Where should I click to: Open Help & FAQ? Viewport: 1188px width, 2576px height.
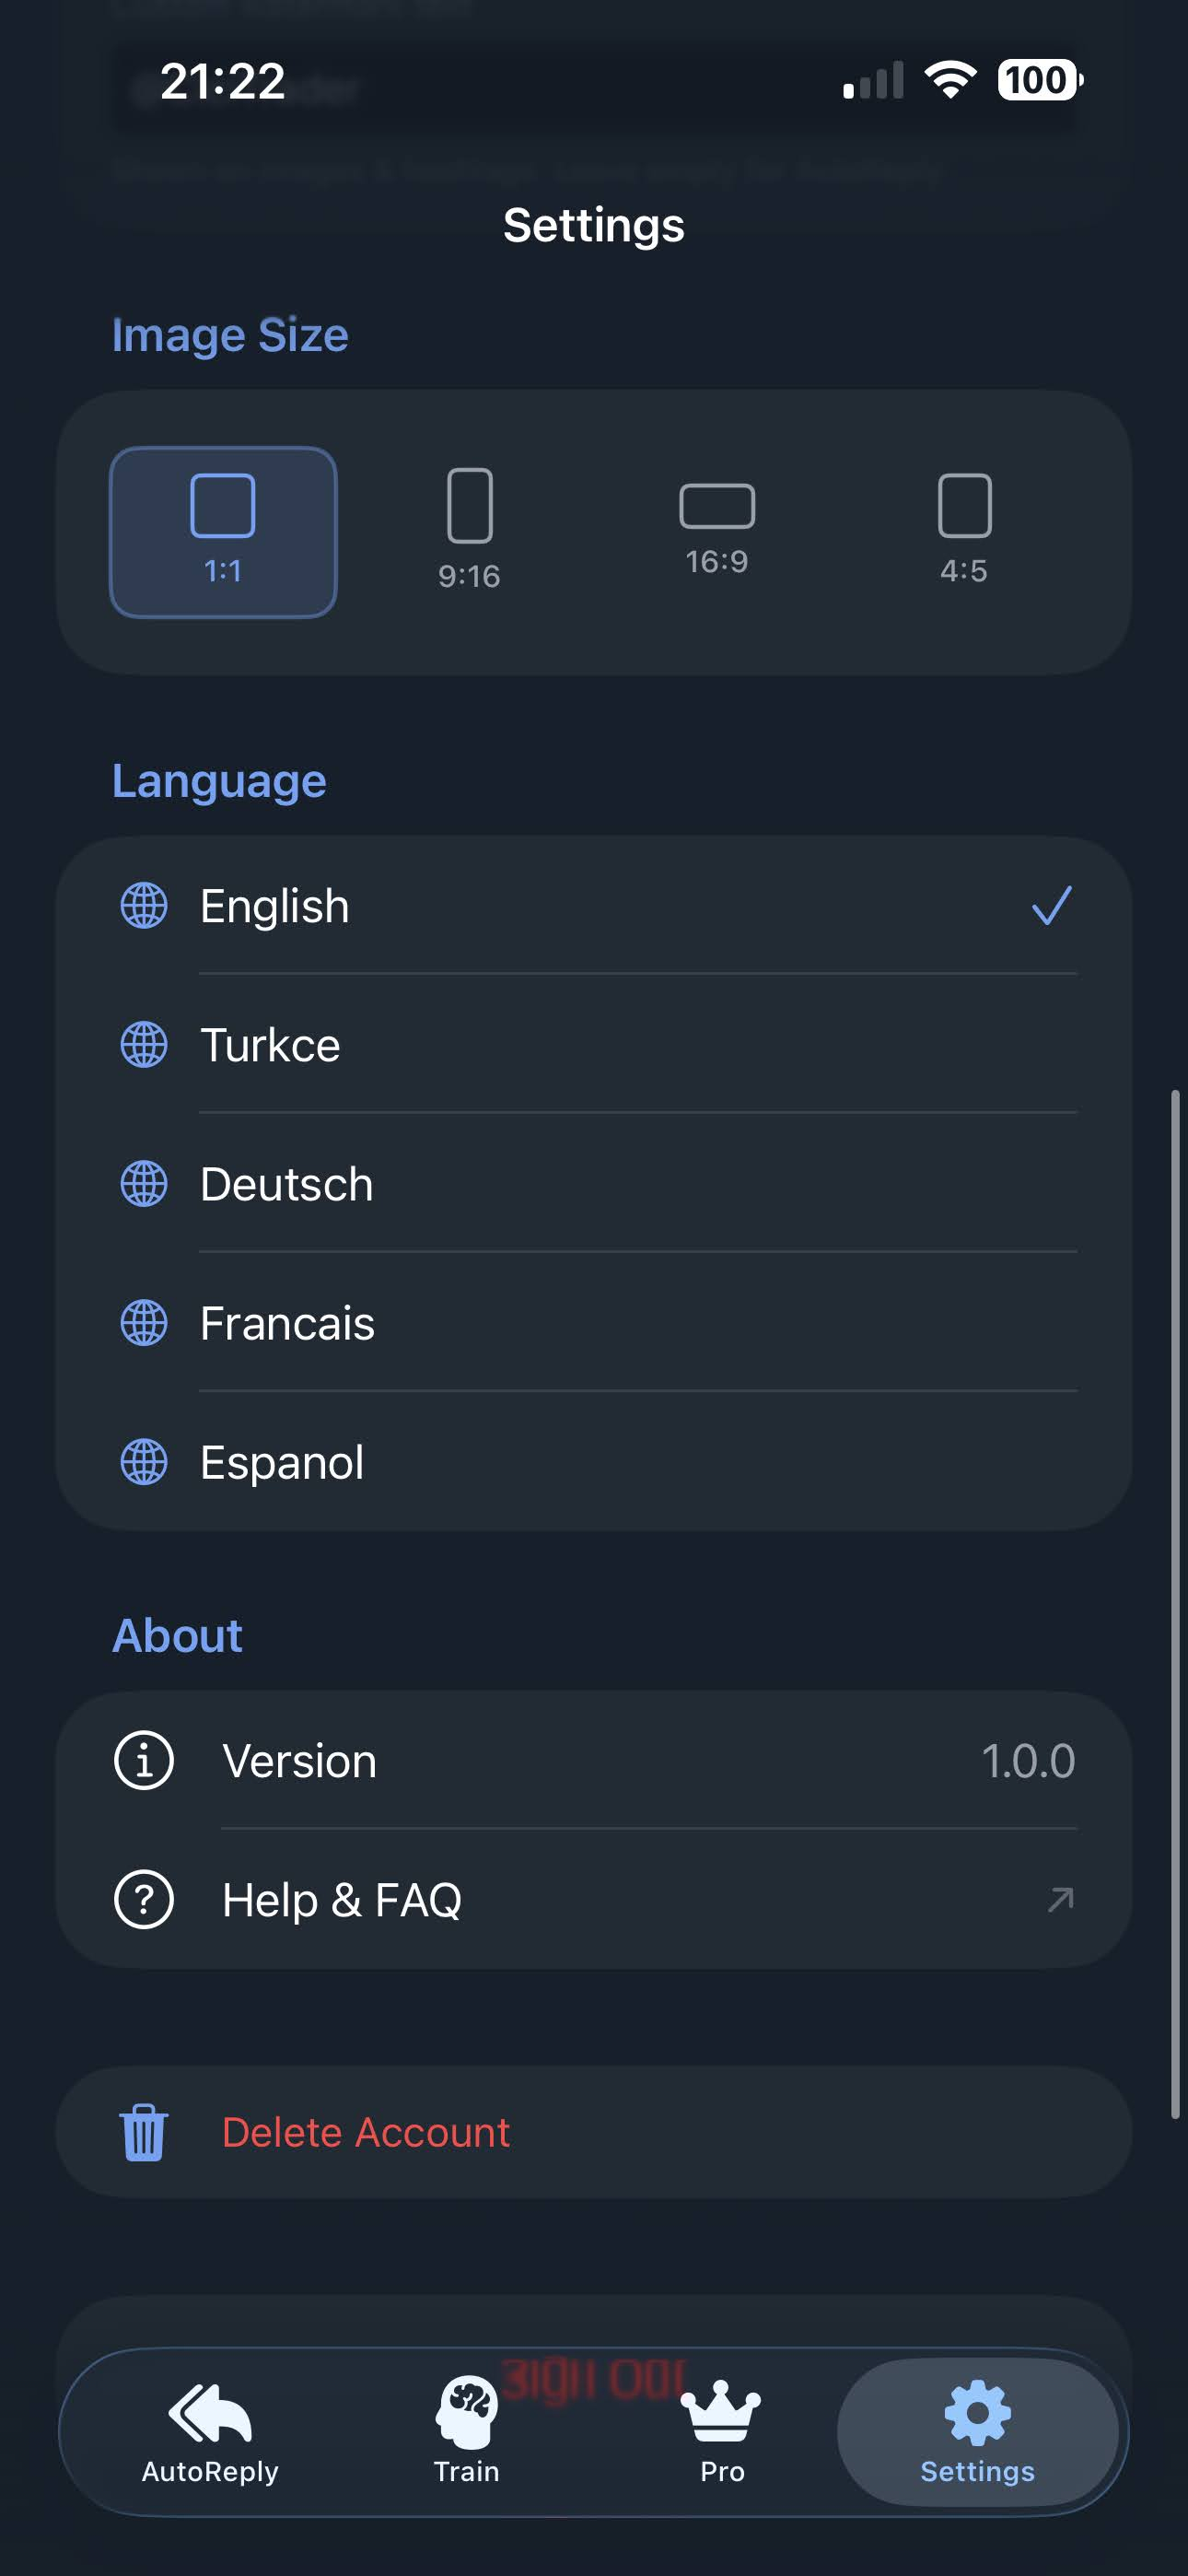coord(341,1898)
